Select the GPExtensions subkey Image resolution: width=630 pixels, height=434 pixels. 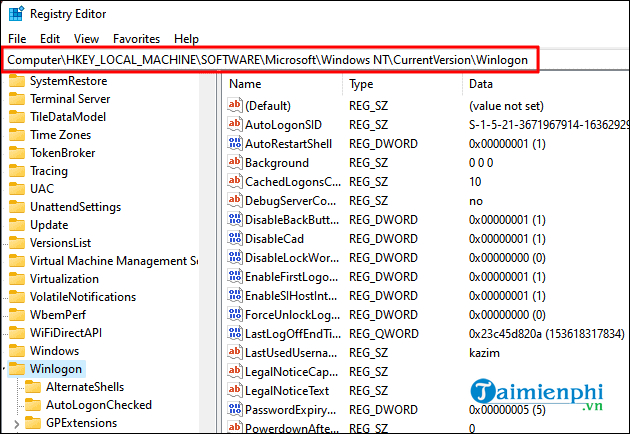click(x=82, y=423)
